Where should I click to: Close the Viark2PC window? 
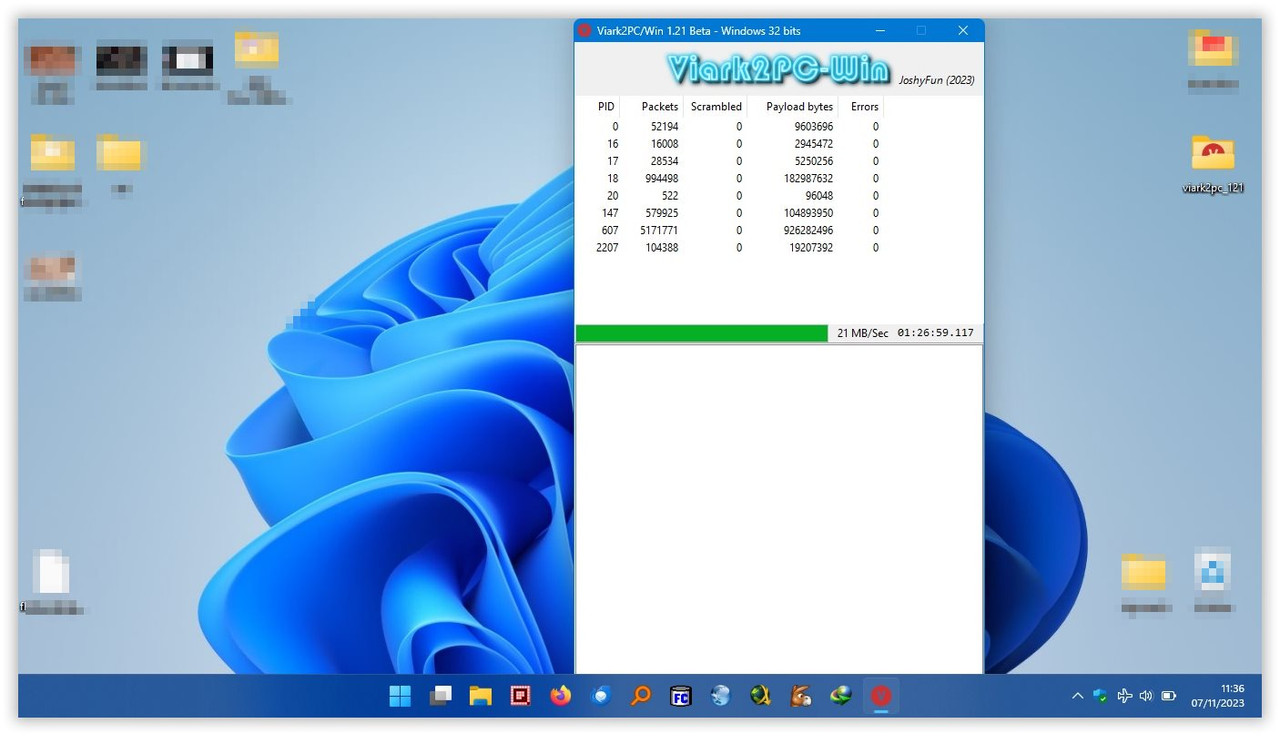(963, 31)
